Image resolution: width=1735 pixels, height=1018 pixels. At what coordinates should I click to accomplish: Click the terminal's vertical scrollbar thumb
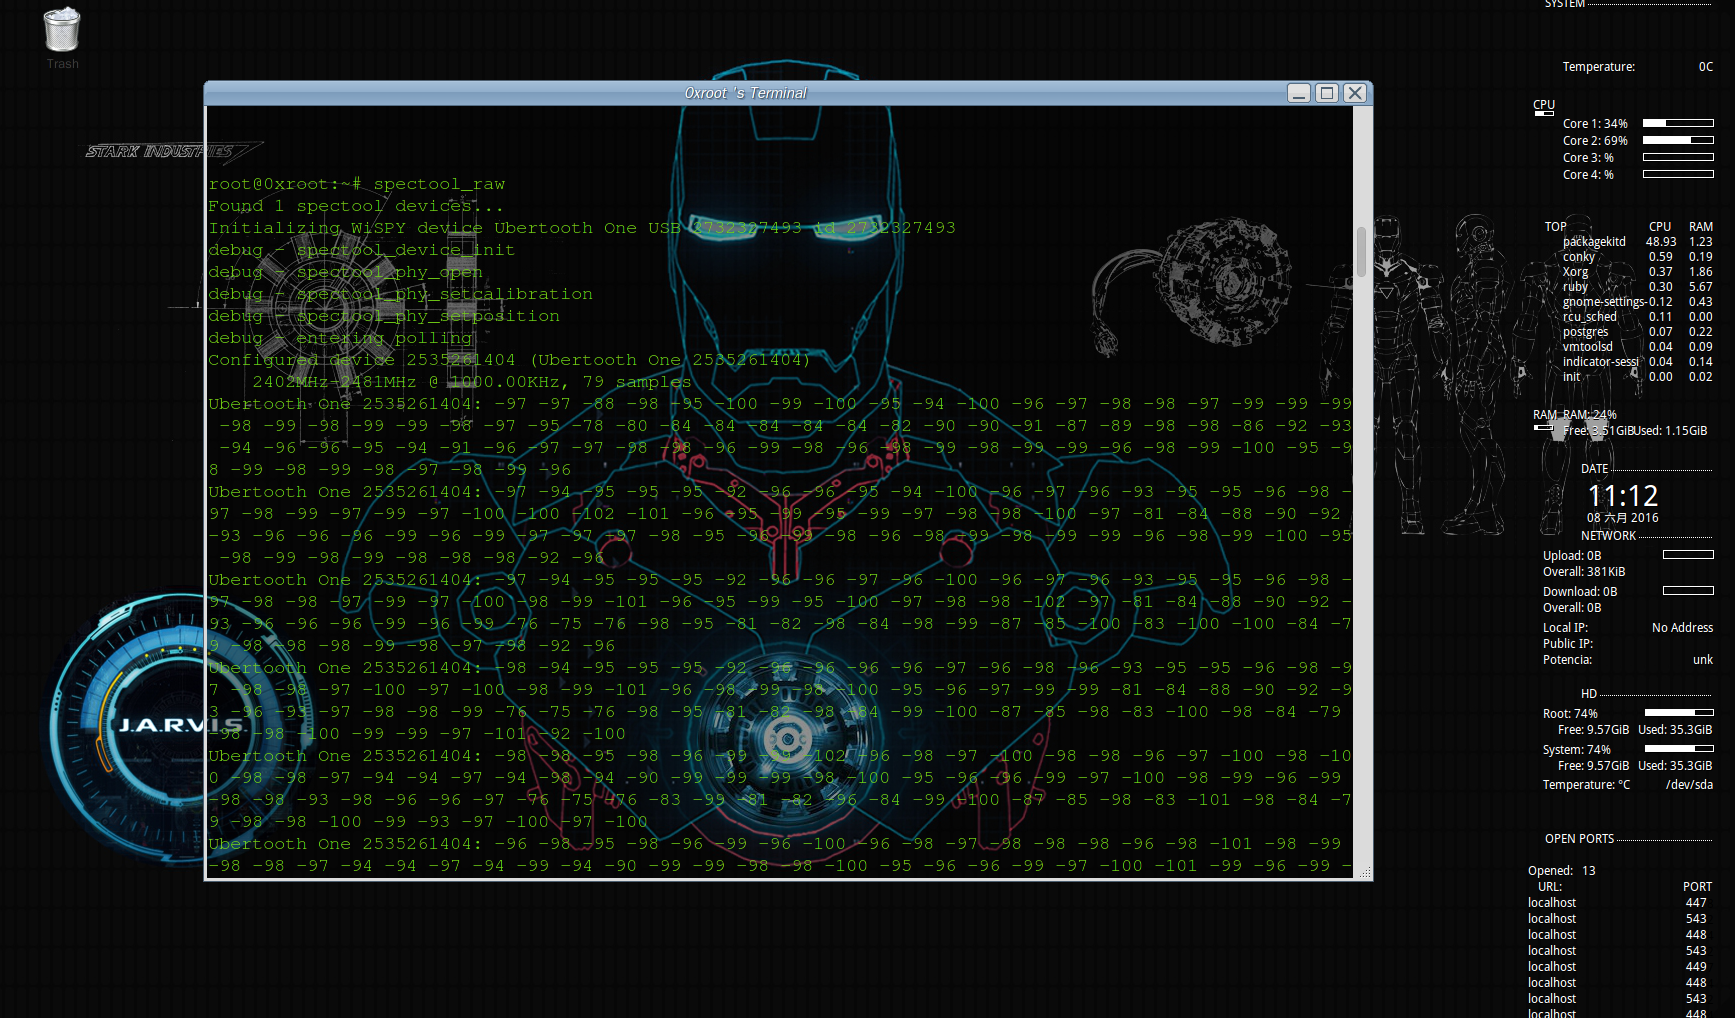pos(1361,251)
